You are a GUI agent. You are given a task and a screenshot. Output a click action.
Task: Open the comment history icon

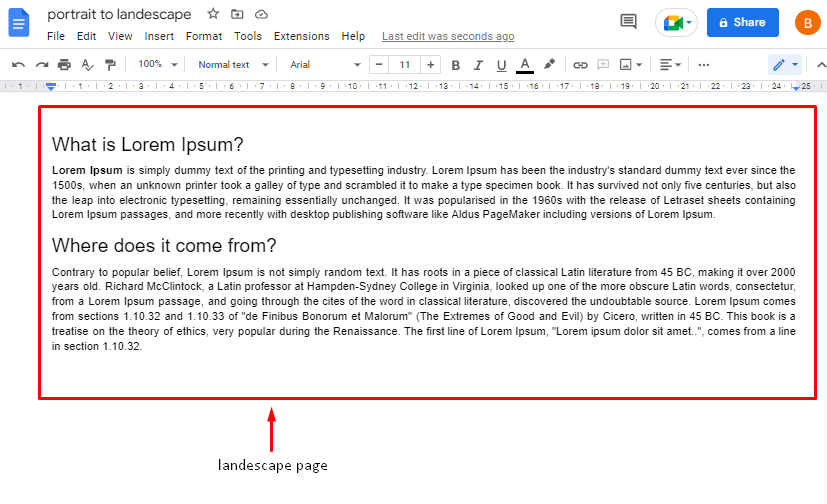pyautogui.click(x=628, y=22)
